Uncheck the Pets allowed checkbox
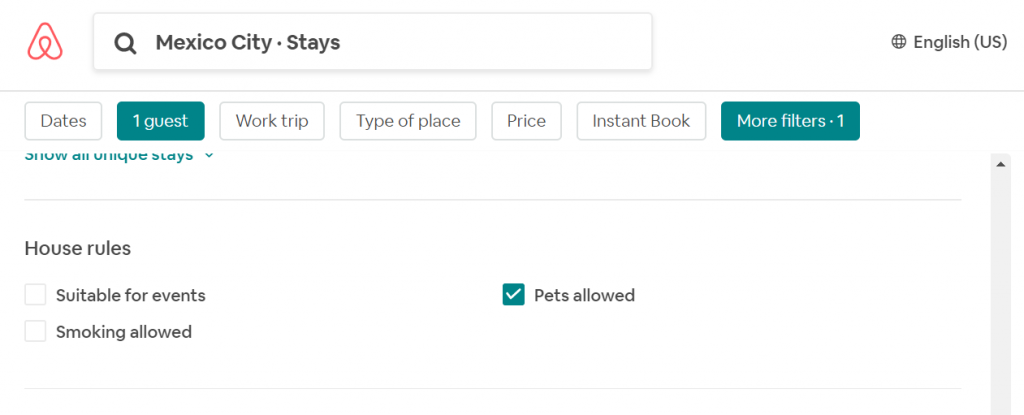This screenshot has height=415, width=1024. click(x=514, y=295)
